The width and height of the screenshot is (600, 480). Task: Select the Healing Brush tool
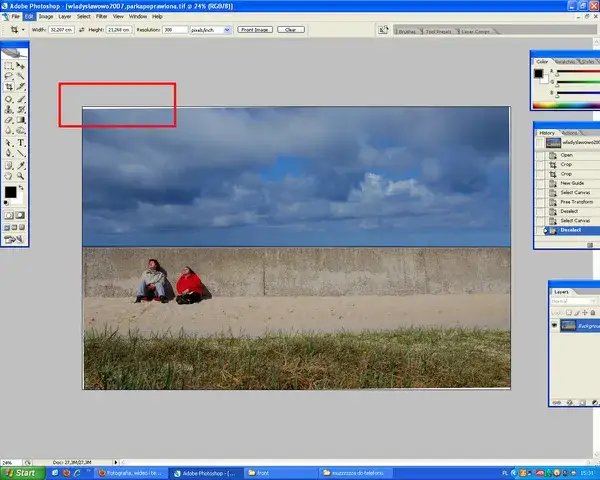pyautogui.click(x=9, y=99)
